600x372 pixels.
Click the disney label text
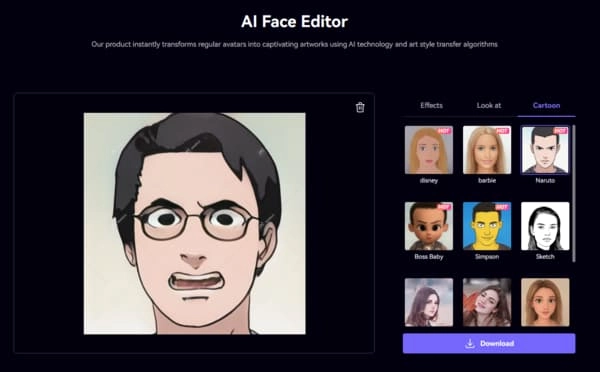[x=429, y=180]
